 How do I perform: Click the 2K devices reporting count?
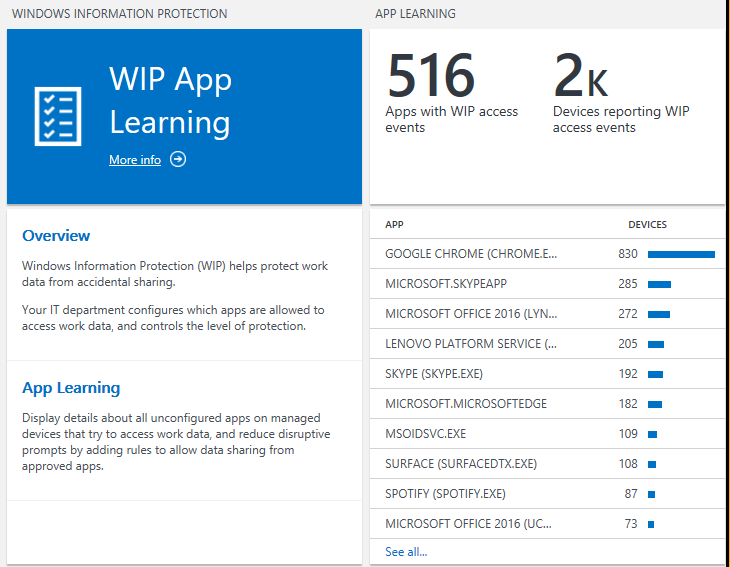click(581, 74)
